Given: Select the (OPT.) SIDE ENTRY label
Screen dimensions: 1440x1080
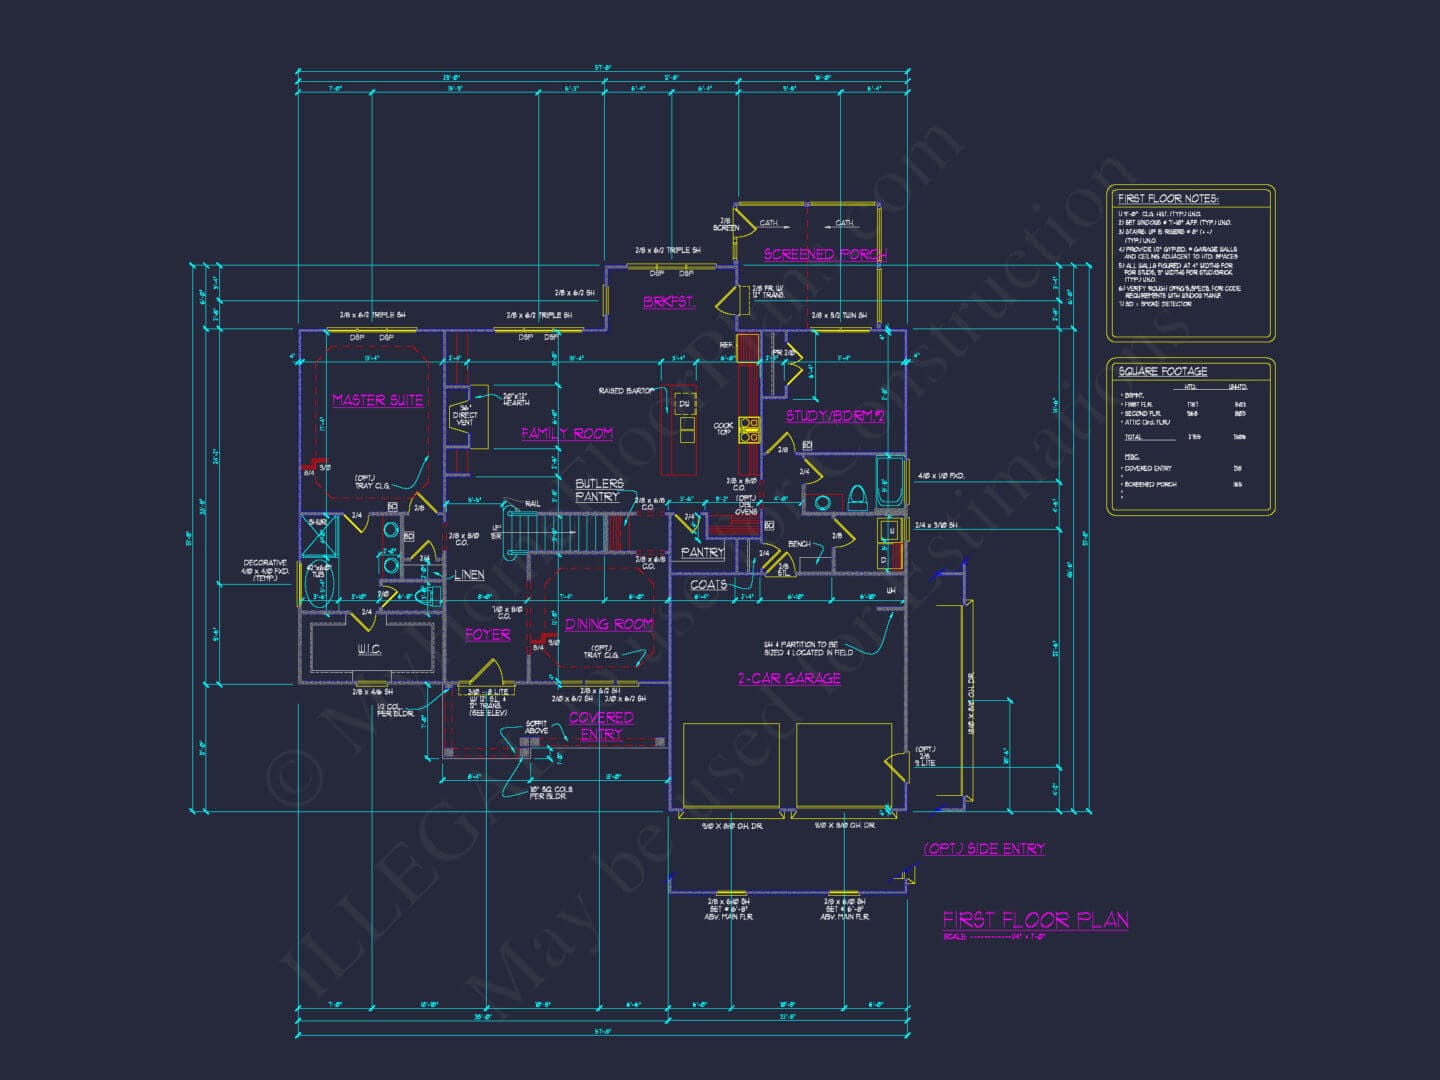Looking at the screenshot, I should coord(984,848).
